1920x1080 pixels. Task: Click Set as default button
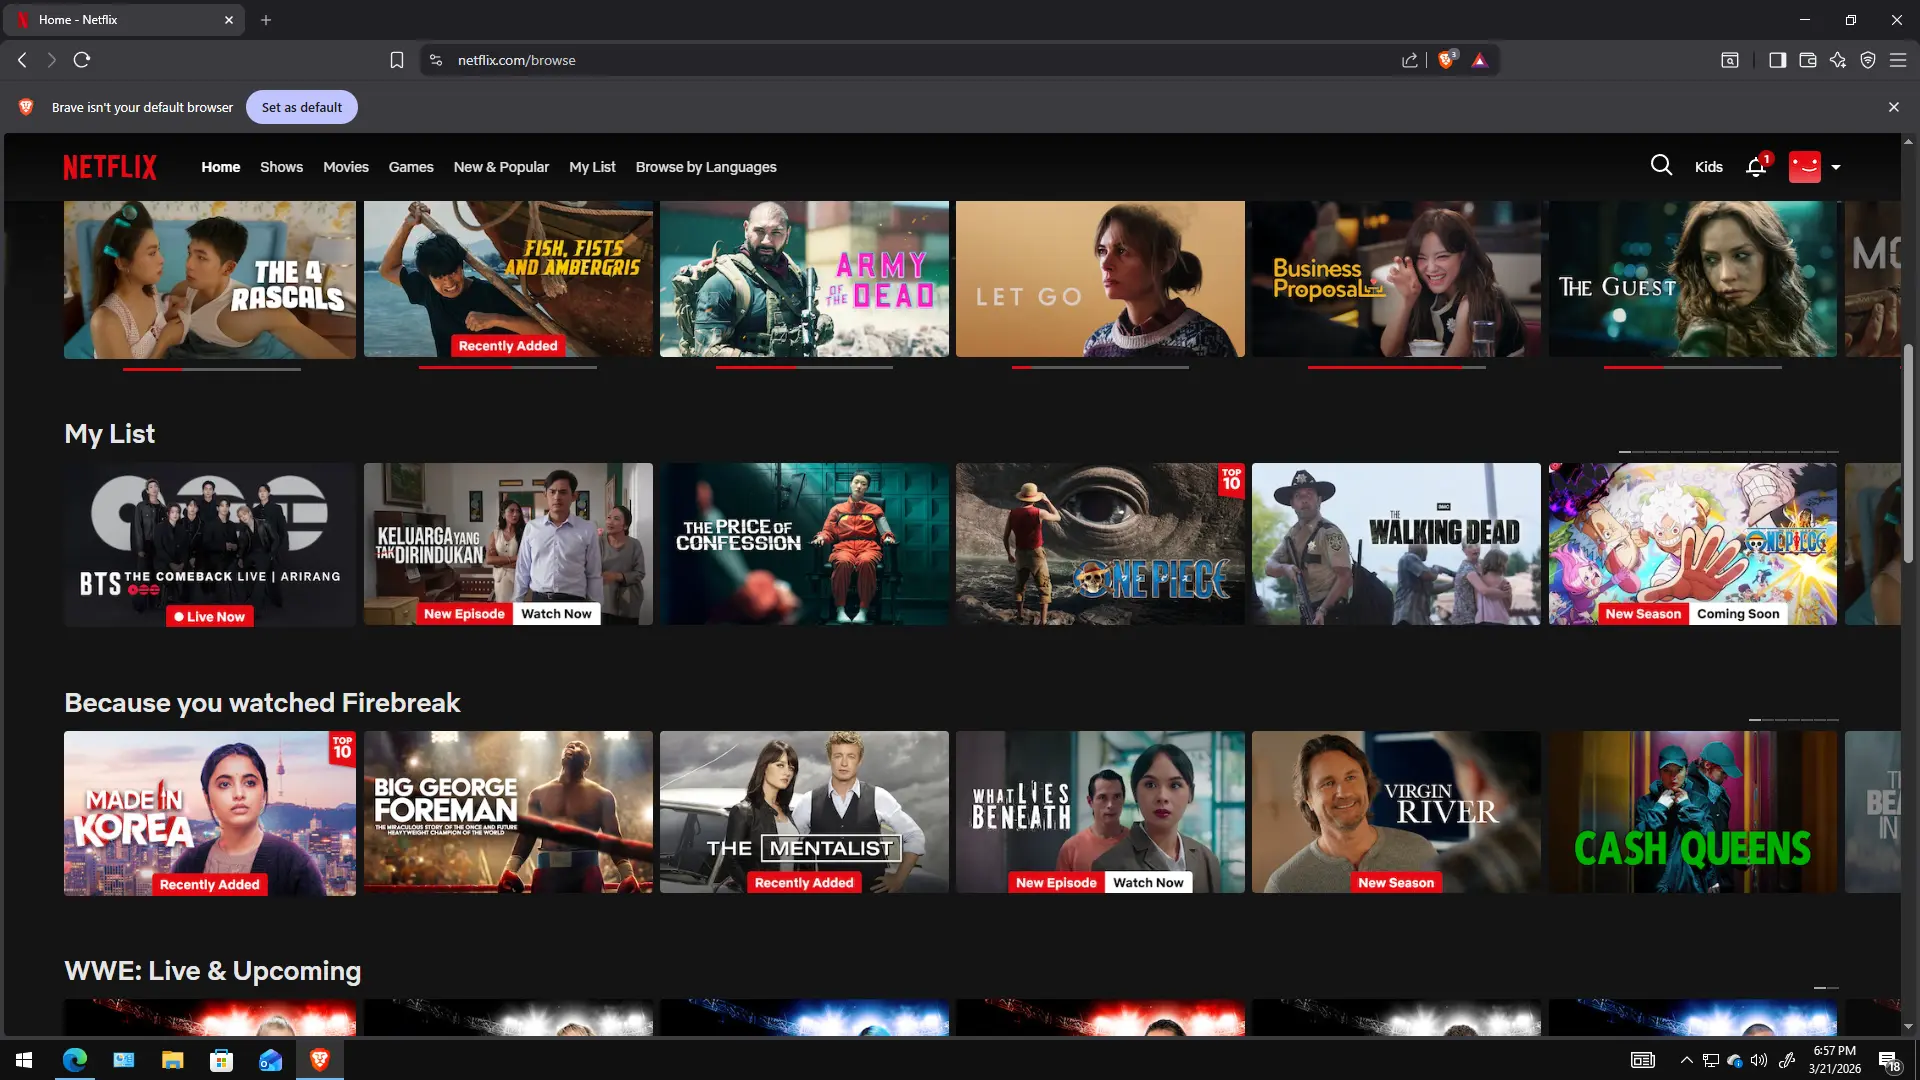[x=302, y=107]
